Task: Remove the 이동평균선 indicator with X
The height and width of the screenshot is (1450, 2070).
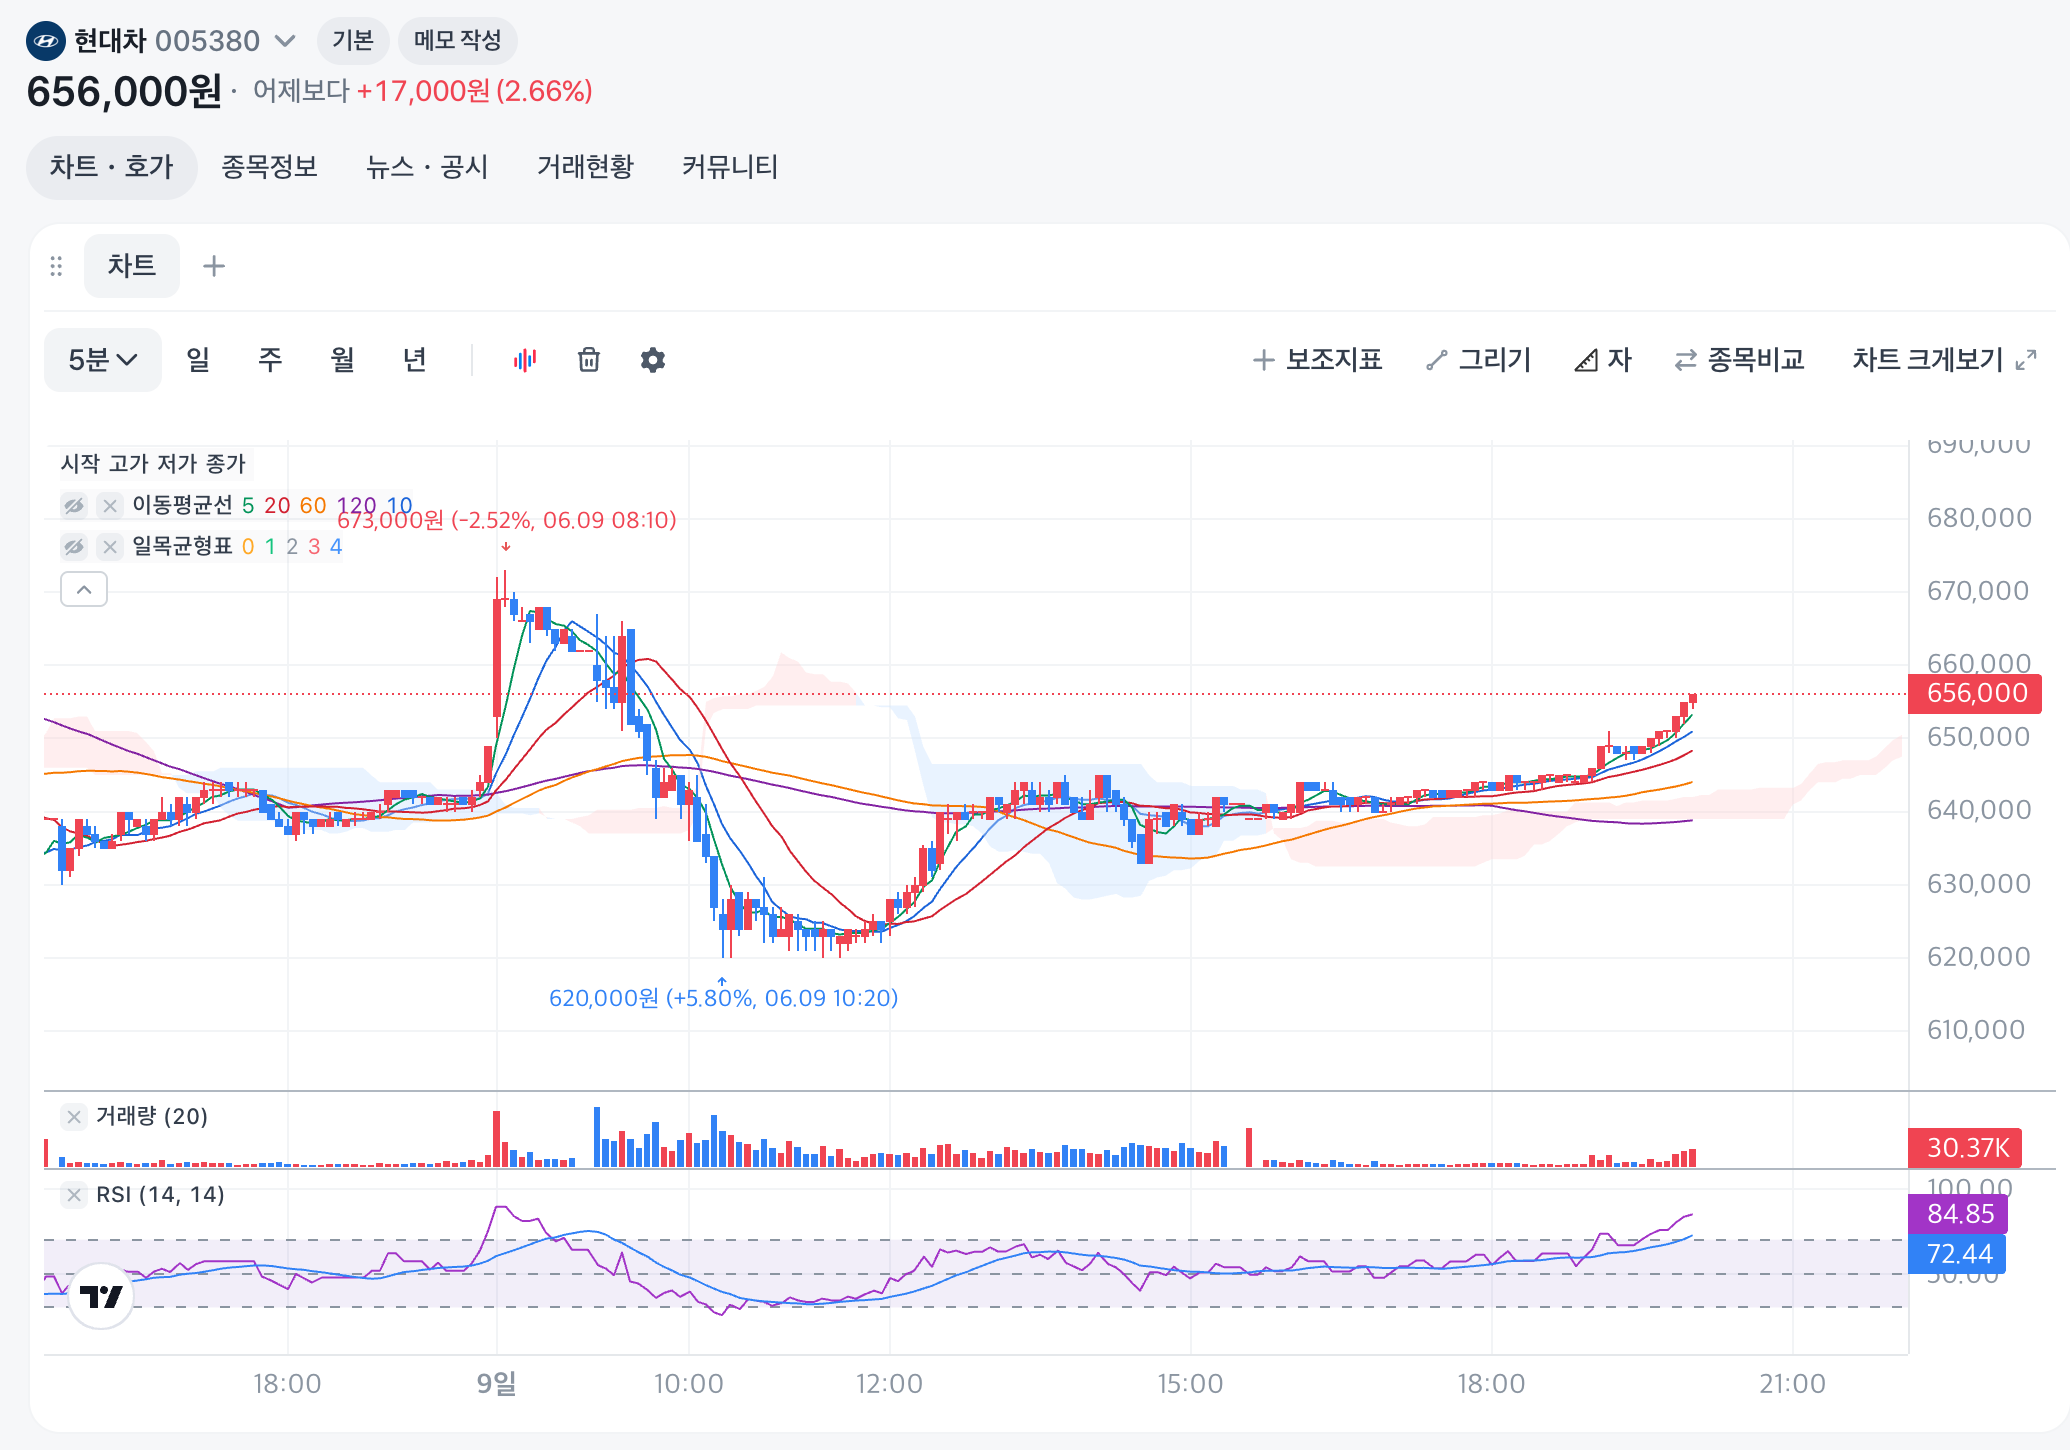Action: (x=110, y=506)
